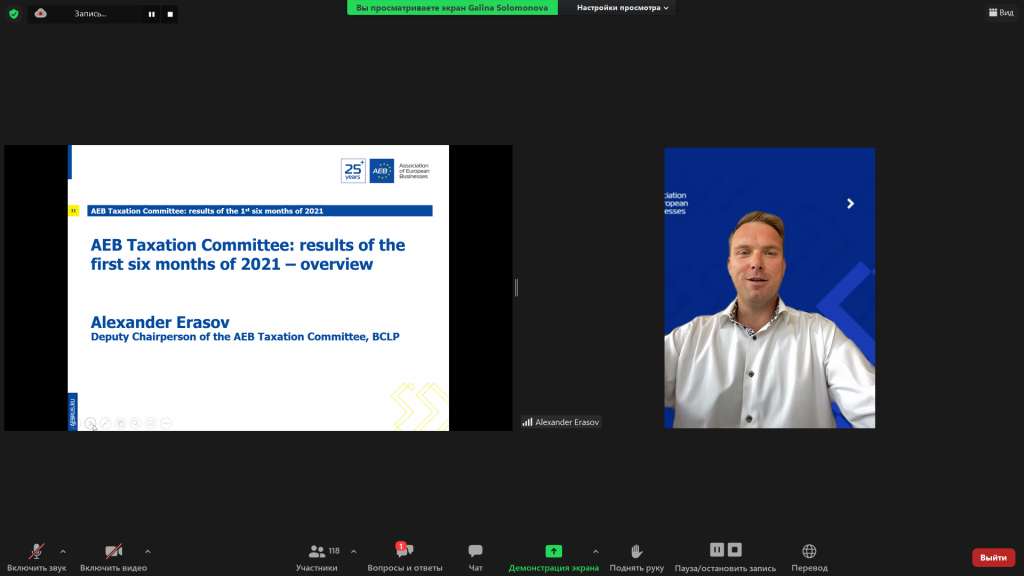Expand video options arrow beside camera
This screenshot has width=1024, height=576.
point(148,552)
